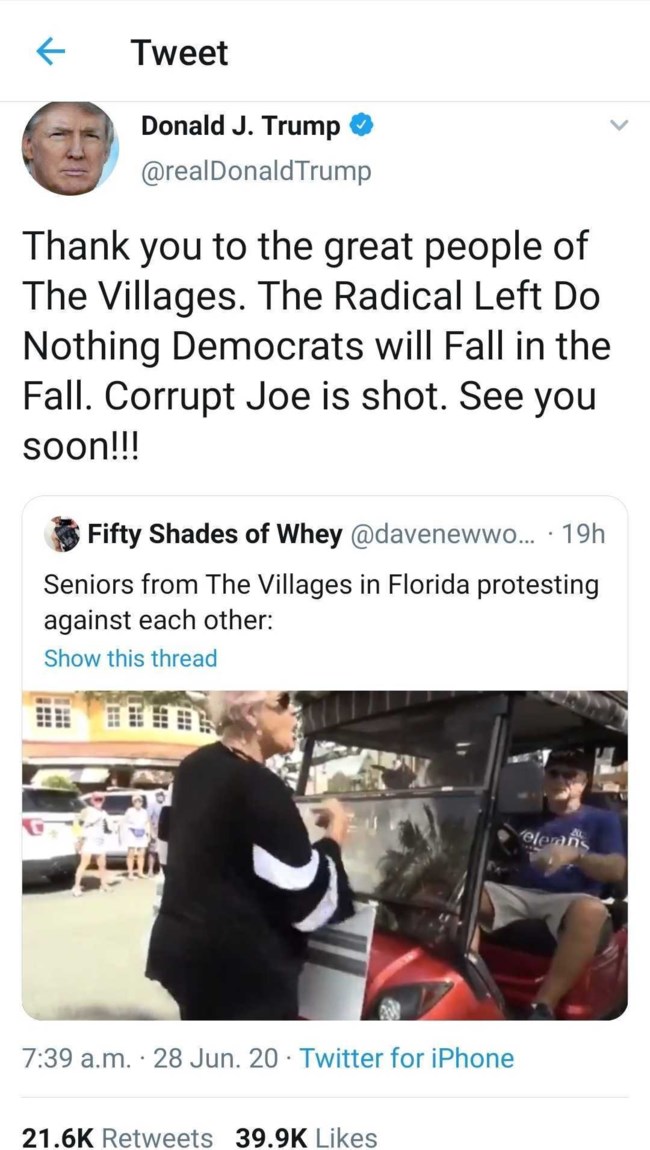Image resolution: width=650 pixels, height=1150 pixels.
Task: Click the "Tweet" header title
Action: point(179,53)
